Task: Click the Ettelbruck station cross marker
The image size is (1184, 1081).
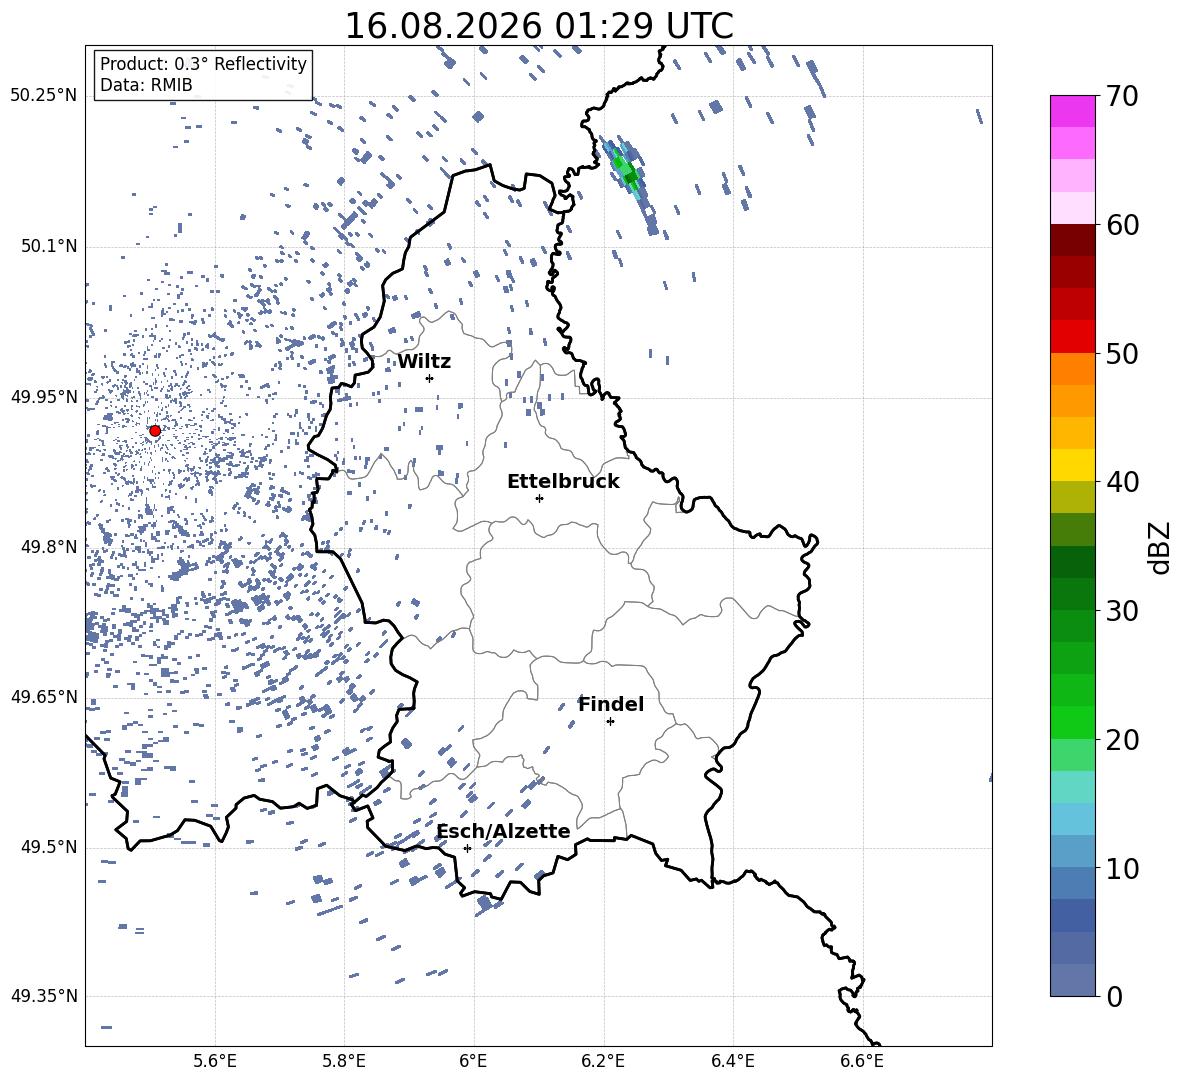Action: (x=539, y=498)
